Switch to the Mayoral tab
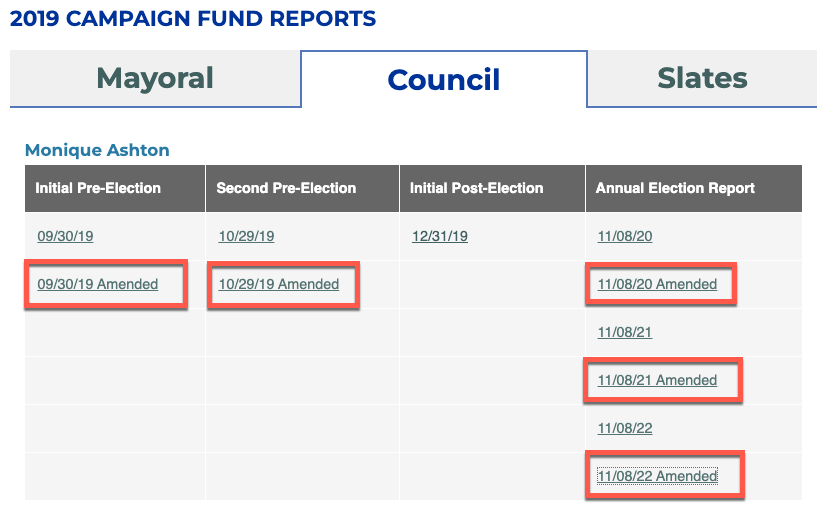The image size is (829, 525). (155, 79)
